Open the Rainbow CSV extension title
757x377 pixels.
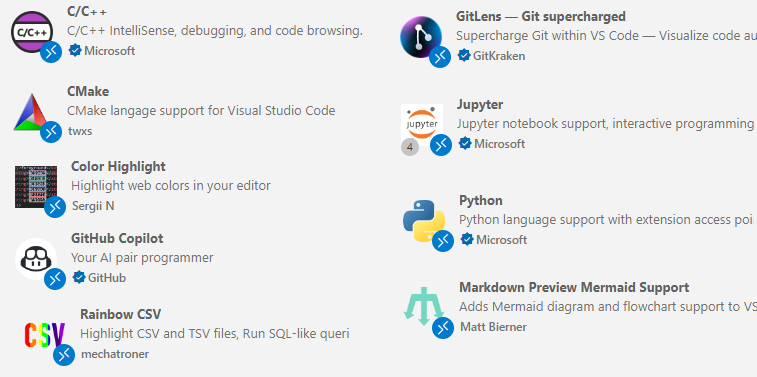121,314
